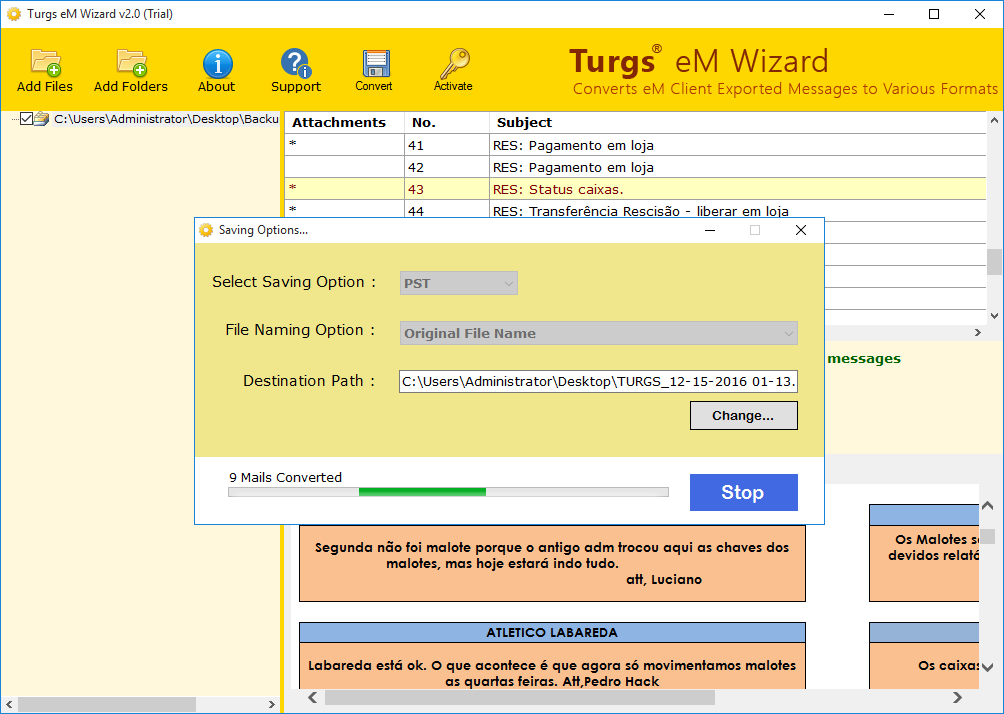Click the preview pane horizontal scrollbar thumb

(520, 697)
